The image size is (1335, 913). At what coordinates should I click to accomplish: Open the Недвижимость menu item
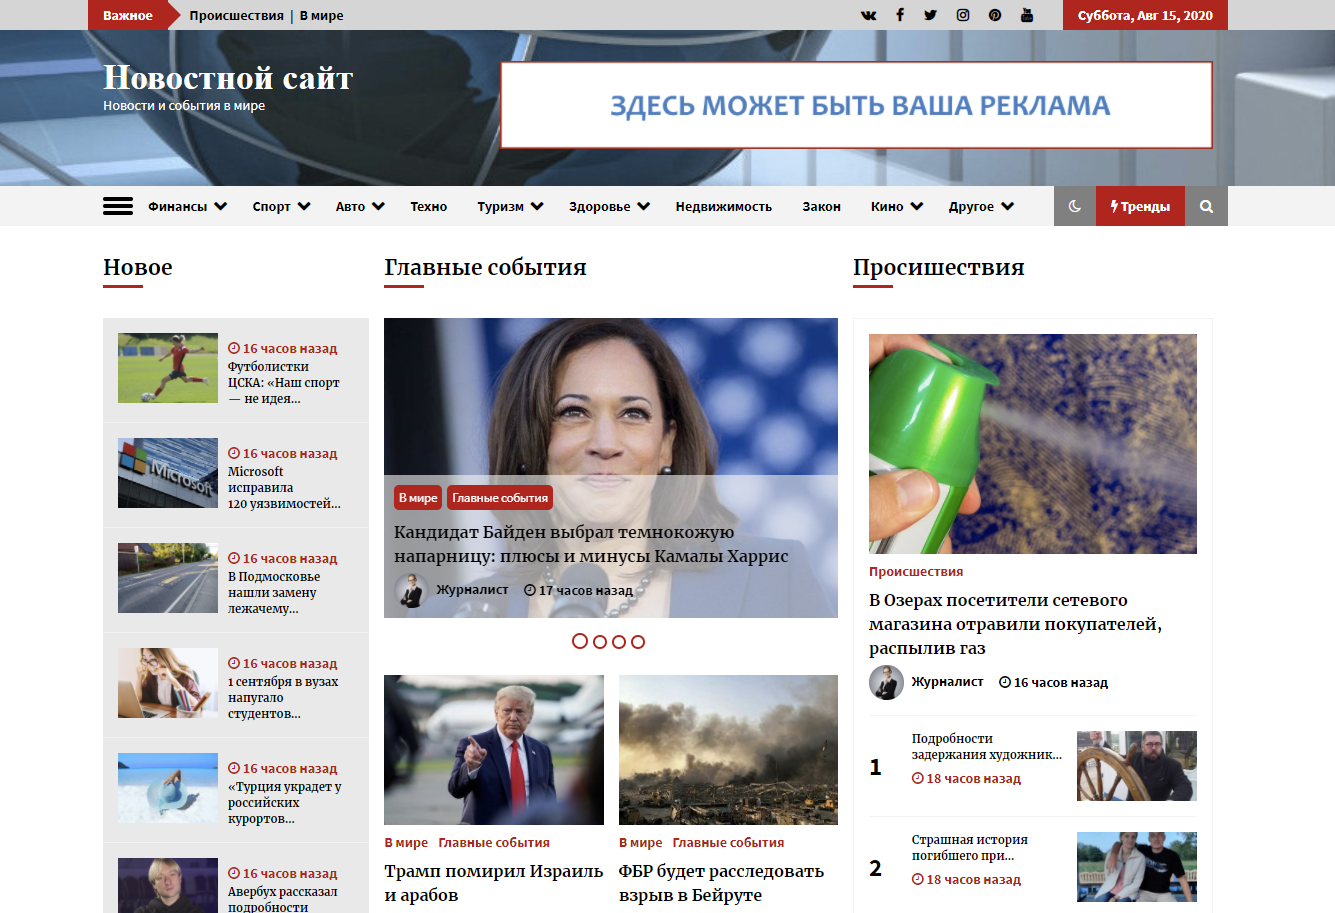[x=723, y=206]
